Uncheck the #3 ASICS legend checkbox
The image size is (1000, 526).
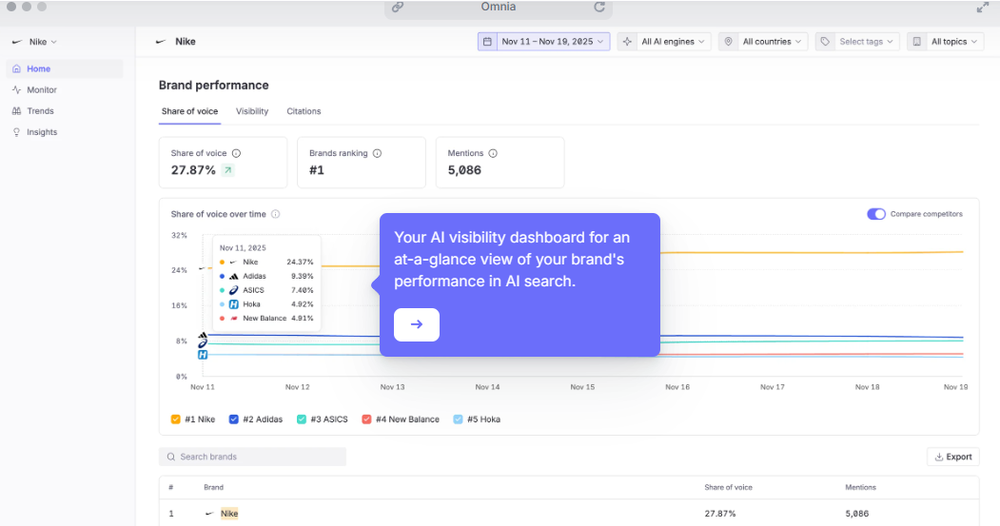pyautogui.click(x=302, y=420)
